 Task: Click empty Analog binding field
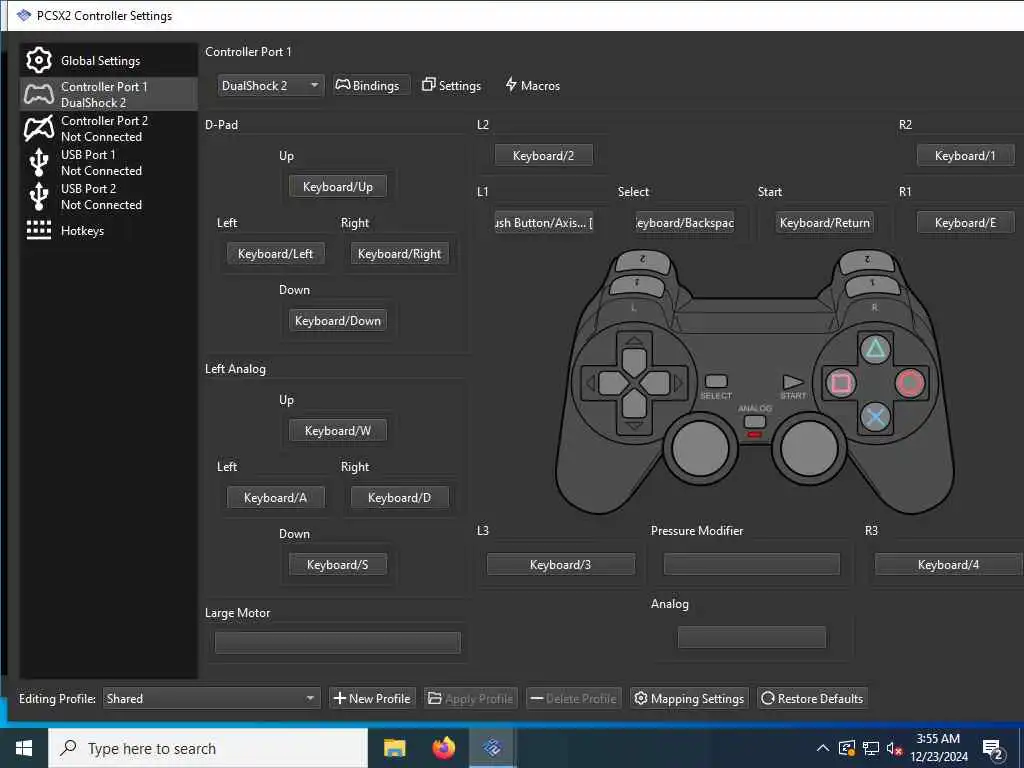[752, 637]
